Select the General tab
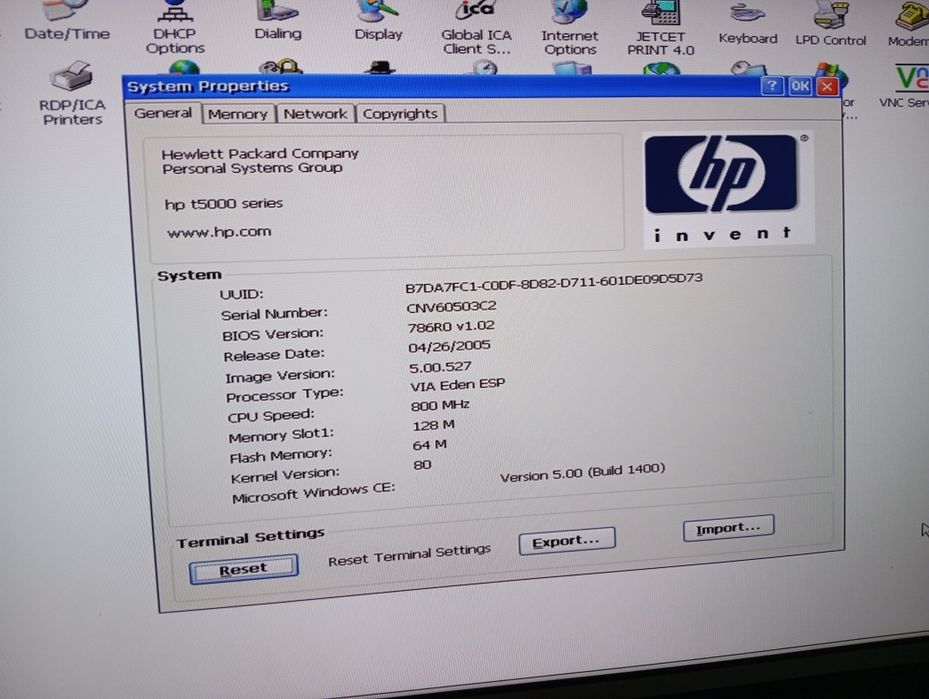929x699 pixels. [163, 113]
